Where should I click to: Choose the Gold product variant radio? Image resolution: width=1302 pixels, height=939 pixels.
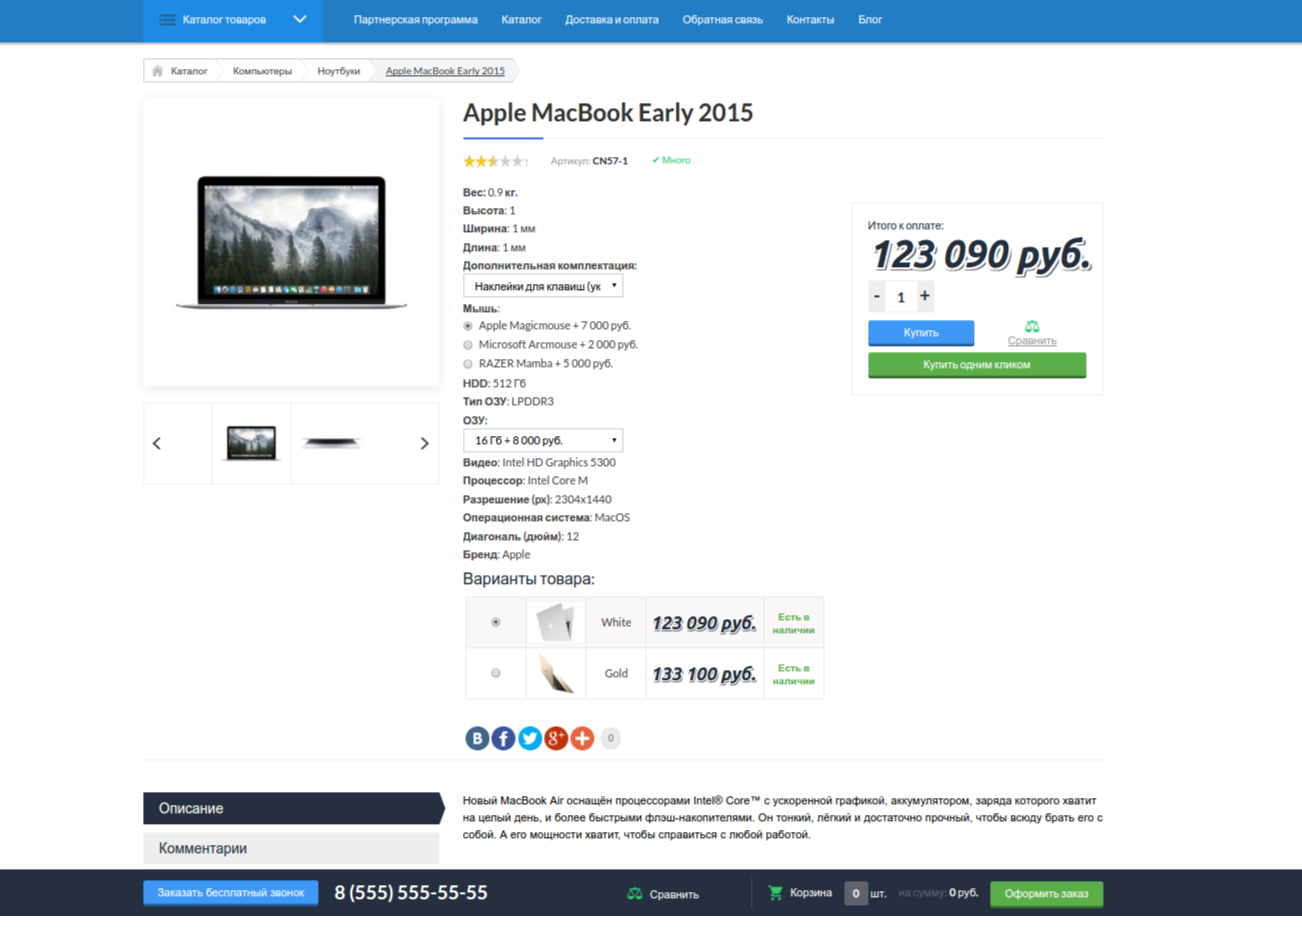coord(496,673)
